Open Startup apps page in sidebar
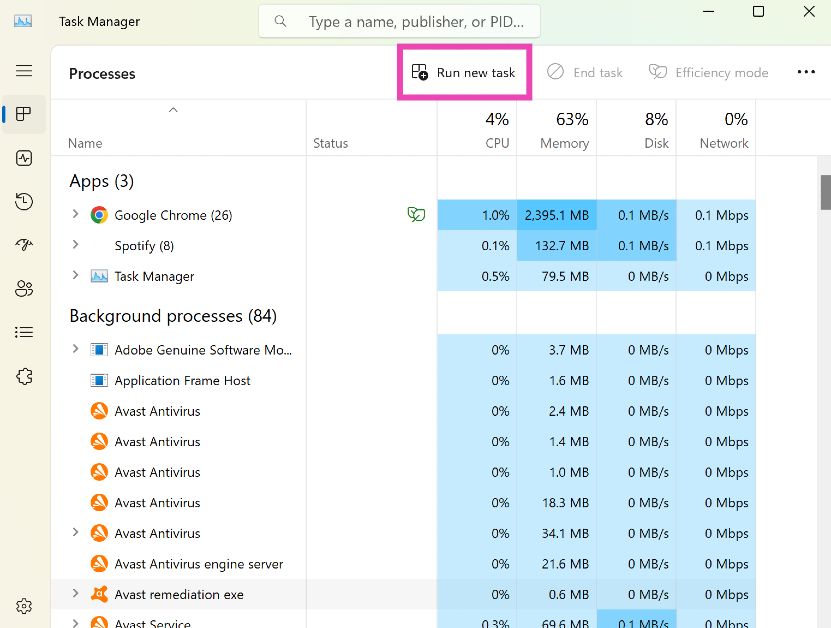Image resolution: width=831 pixels, height=628 pixels. (x=24, y=245)
